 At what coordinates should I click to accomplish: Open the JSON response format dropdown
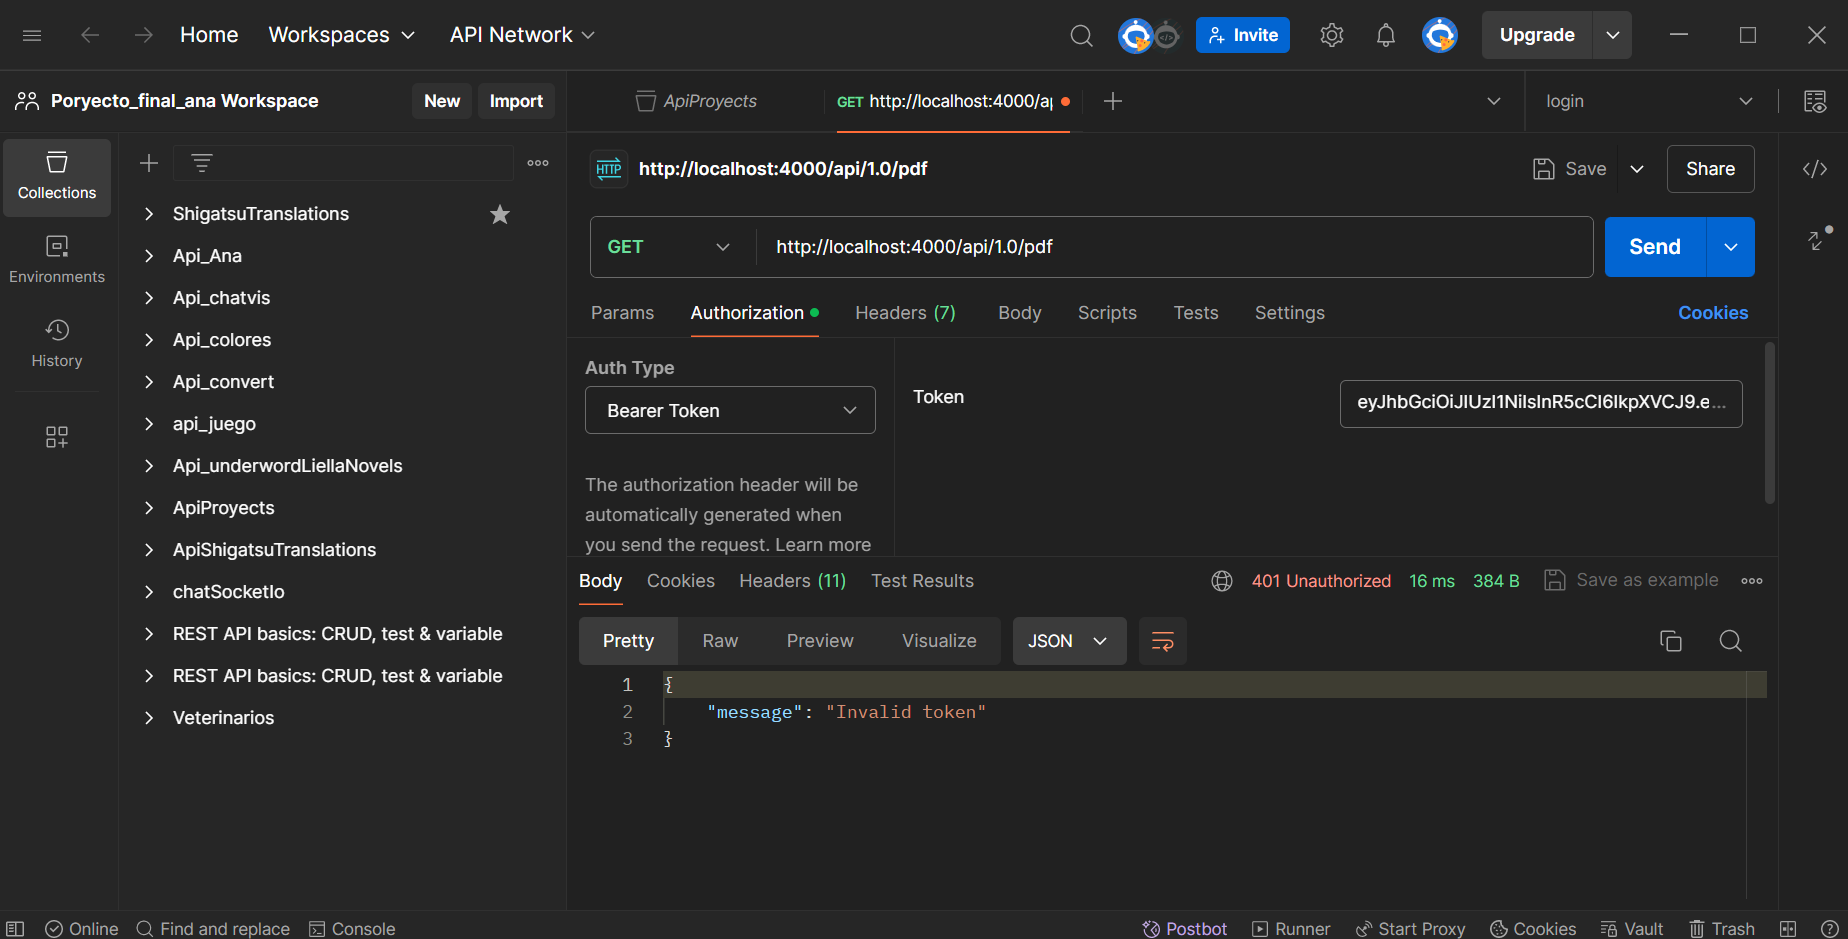[1069, 641]
